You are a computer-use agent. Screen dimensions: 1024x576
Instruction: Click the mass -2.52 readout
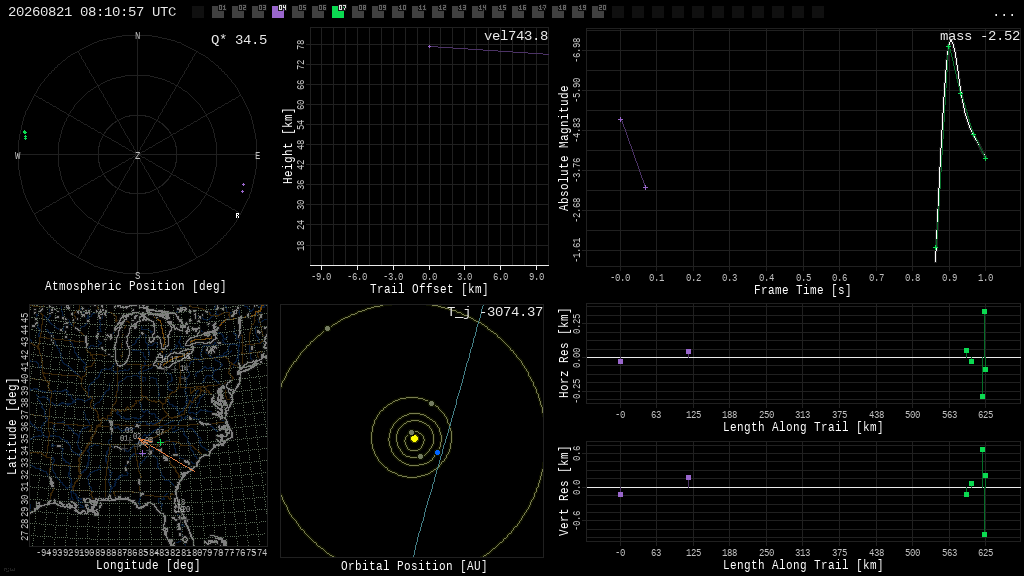click(980, 36)
